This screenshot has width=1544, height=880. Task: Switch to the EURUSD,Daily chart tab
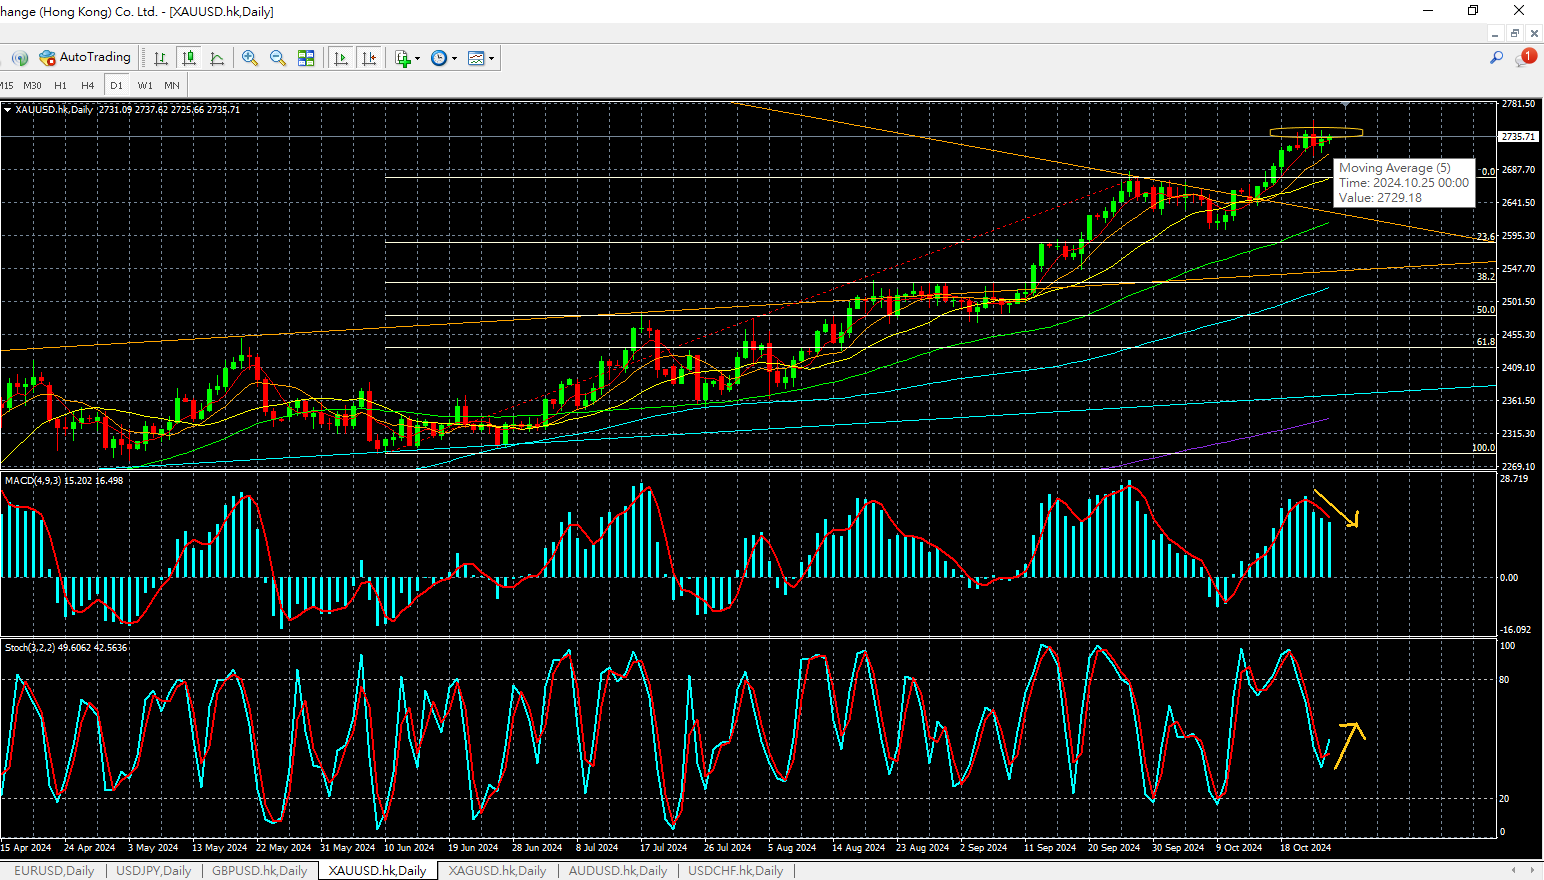click(x=54, y=871)
